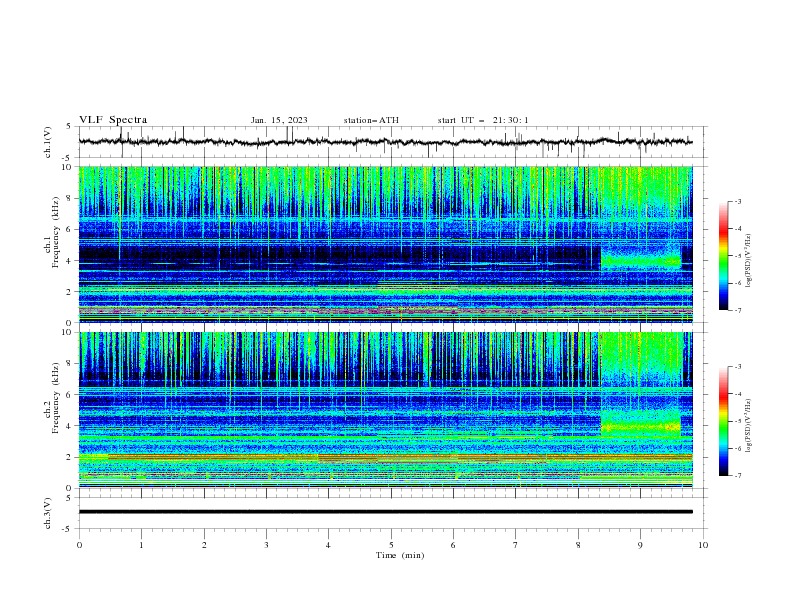This screenshot has width=792, height=612.
Task: Click the 'start UT = 21:30:1' text
Action: pos(483,120)
